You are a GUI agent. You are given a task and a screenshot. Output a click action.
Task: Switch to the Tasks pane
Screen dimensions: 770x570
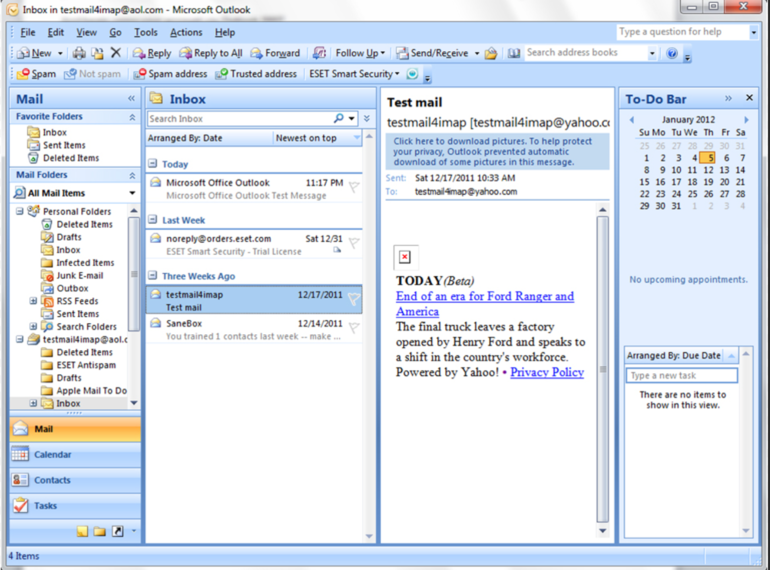click(x=75, y=506)
